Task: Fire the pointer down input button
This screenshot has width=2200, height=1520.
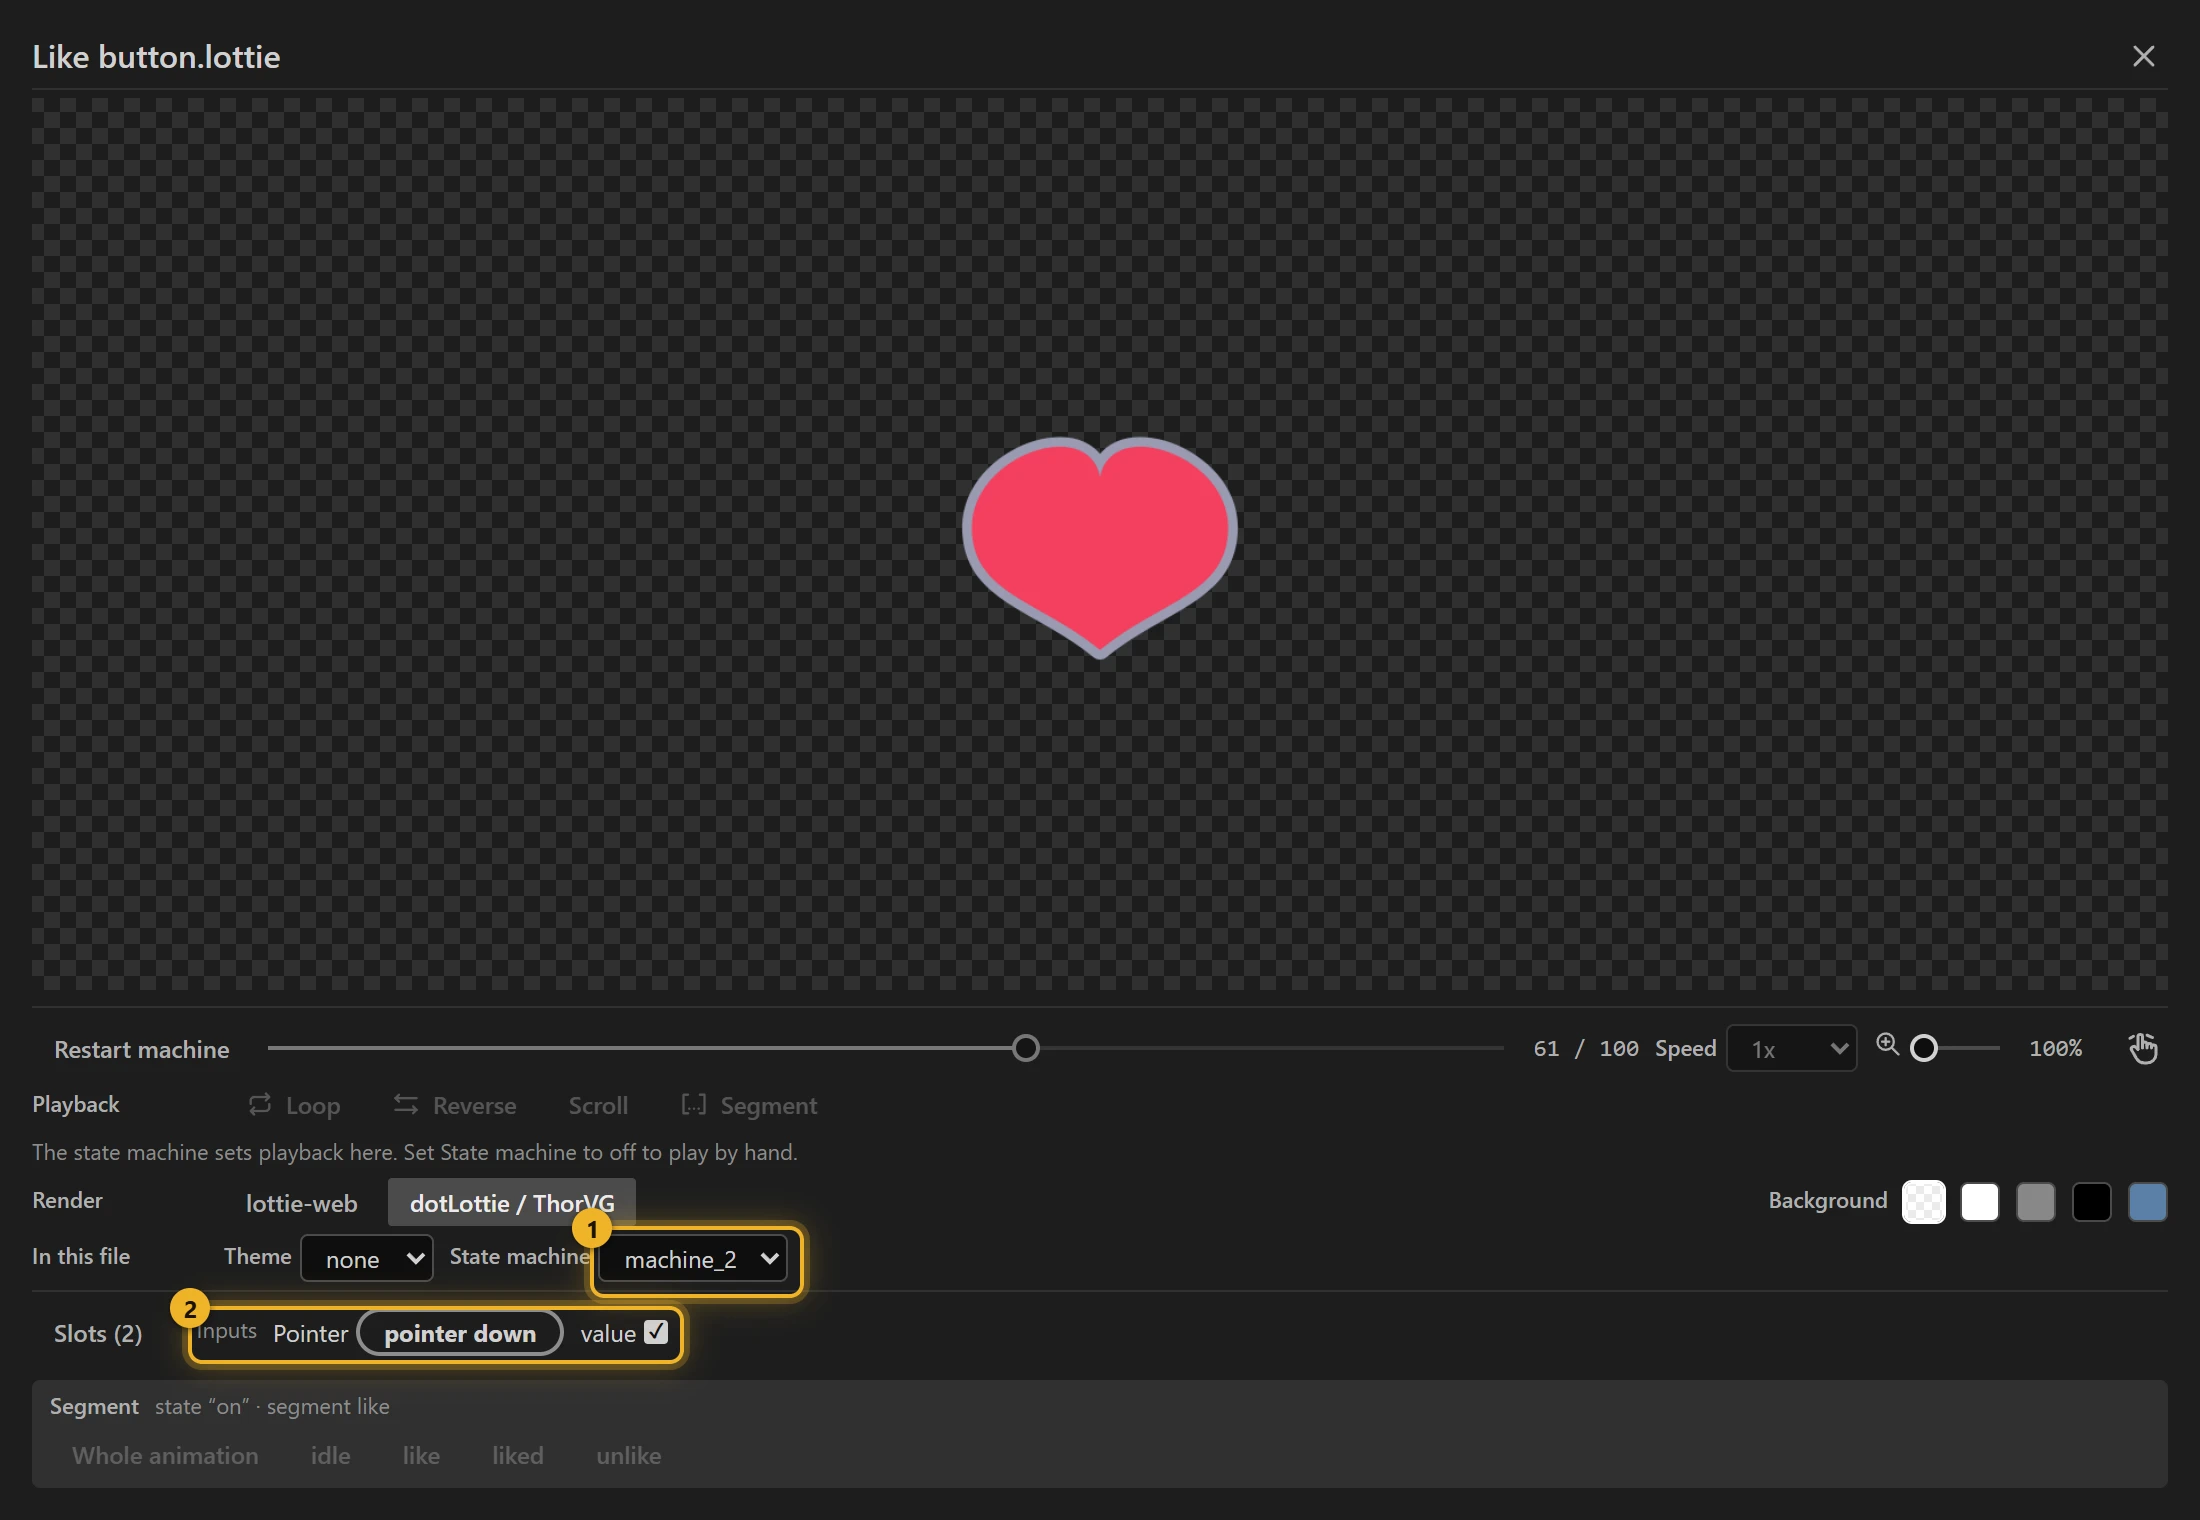Action: click(x=460, y=1333)
